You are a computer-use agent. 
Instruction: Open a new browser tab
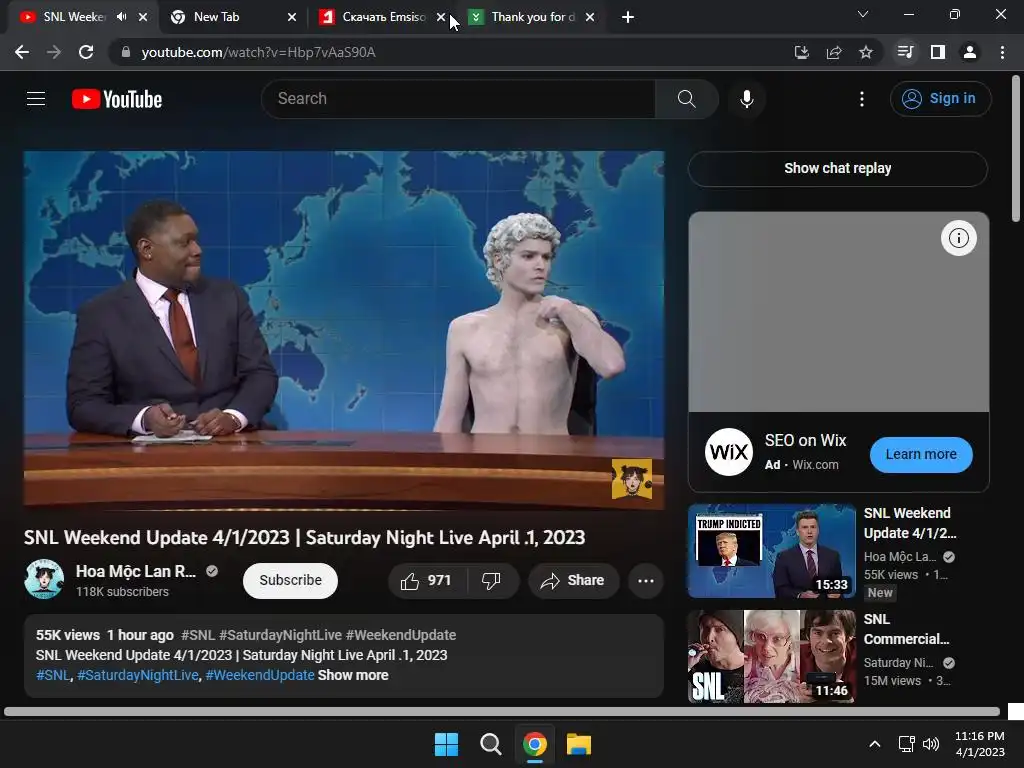[628, 17]
